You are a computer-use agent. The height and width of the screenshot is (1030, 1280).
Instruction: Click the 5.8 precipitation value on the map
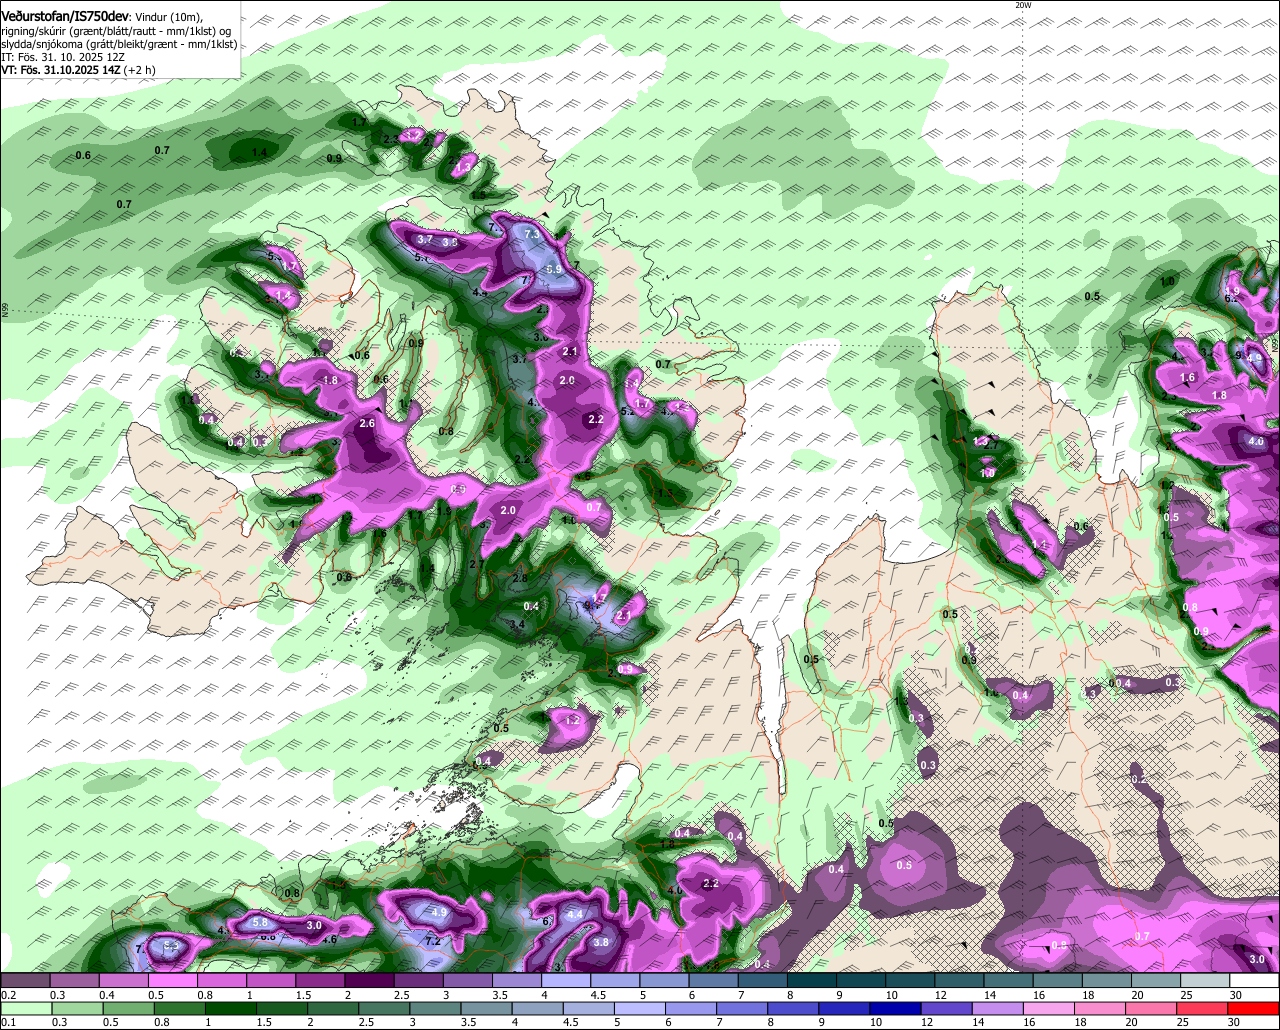pos(260,922)
